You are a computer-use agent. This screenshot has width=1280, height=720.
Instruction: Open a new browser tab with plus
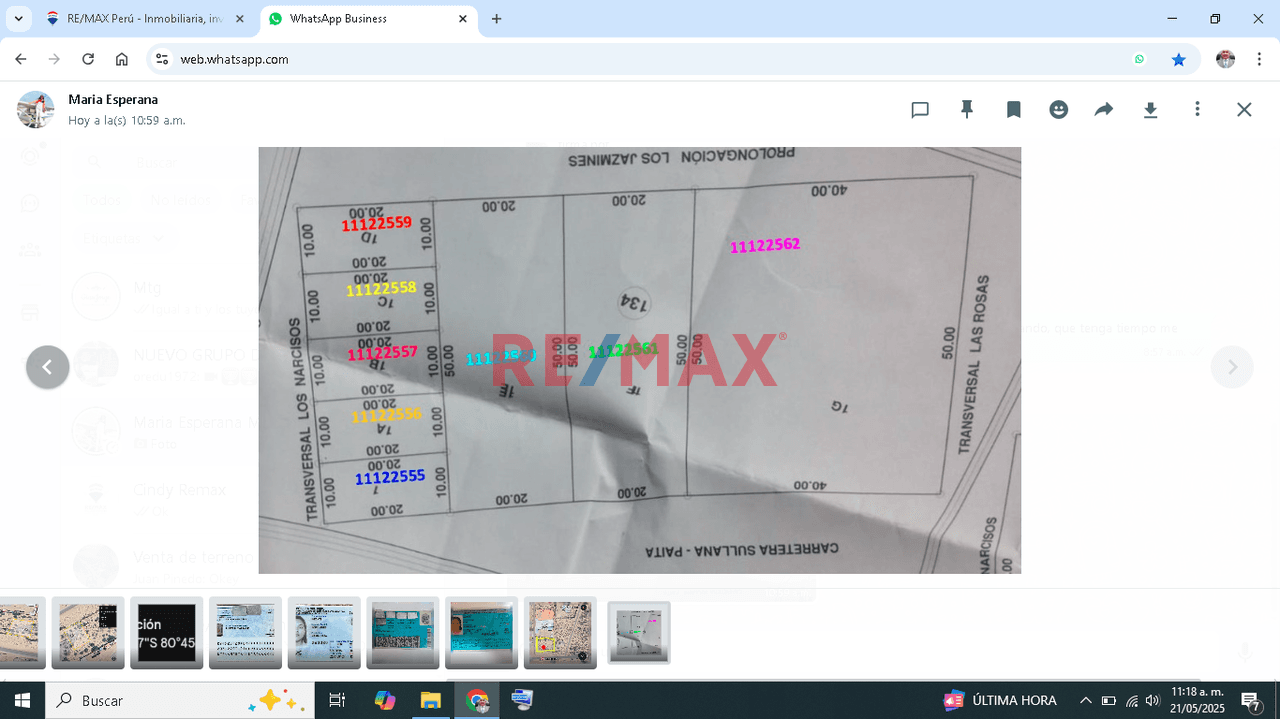point(496,18)
